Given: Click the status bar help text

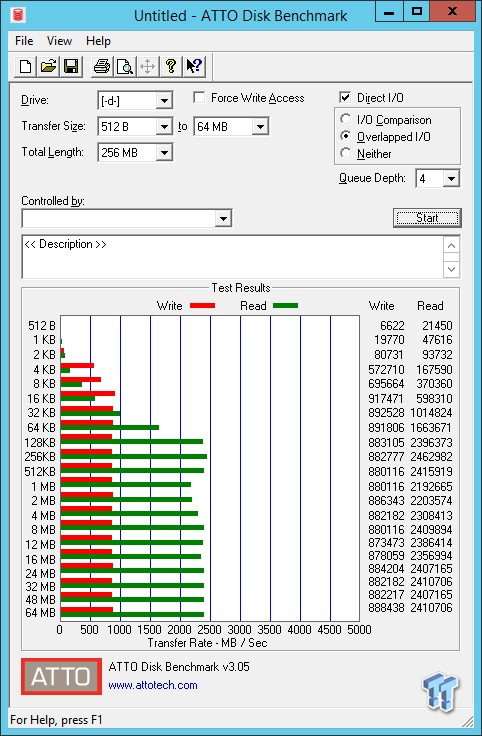Looking at the screenshot, I should (x=56, y=720).
